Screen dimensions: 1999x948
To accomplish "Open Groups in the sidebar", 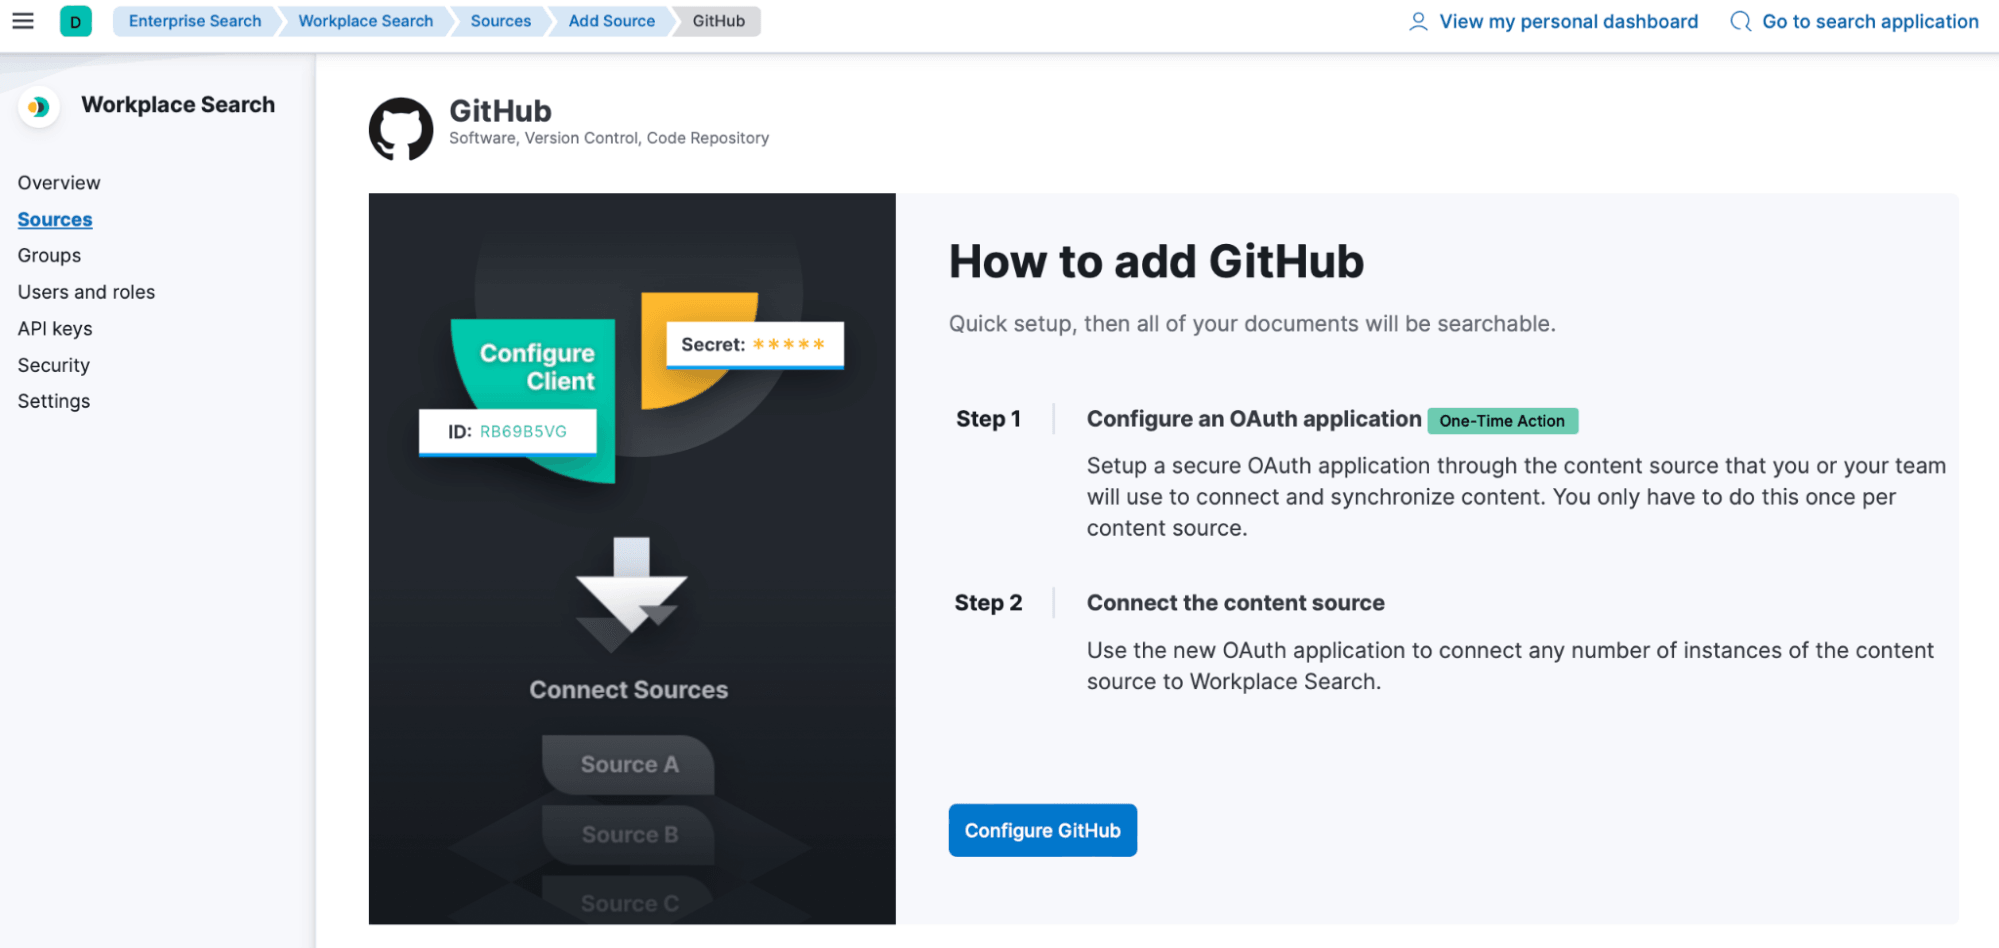I will pyautogui.click(x=49, y=256).
